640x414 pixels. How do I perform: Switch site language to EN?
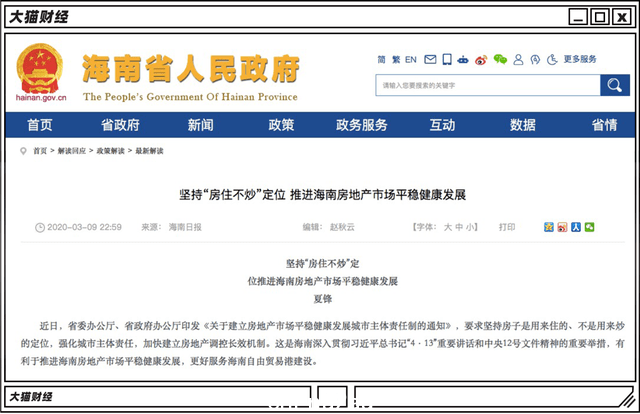pos(411,60)
